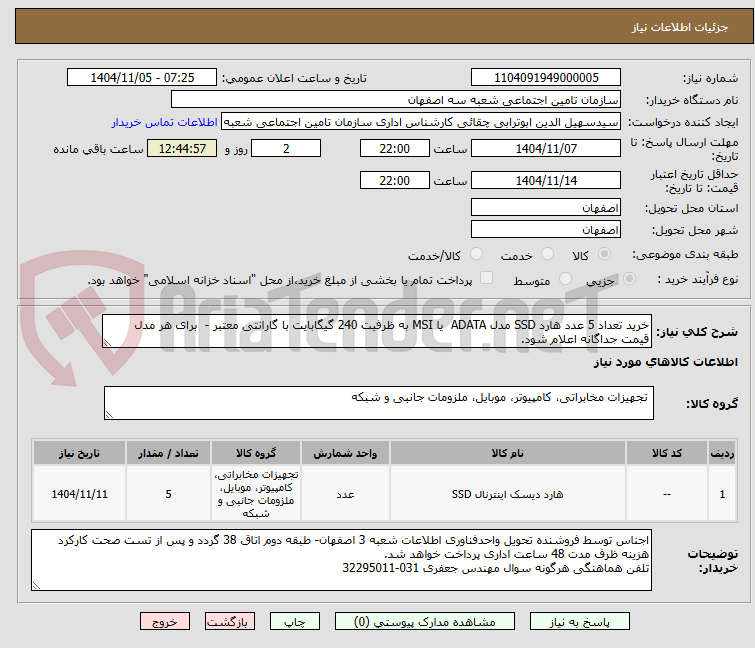755x648 pixels.
Task: Open اطلاعات تماس خریدار link
Action: tap(165, 122)
